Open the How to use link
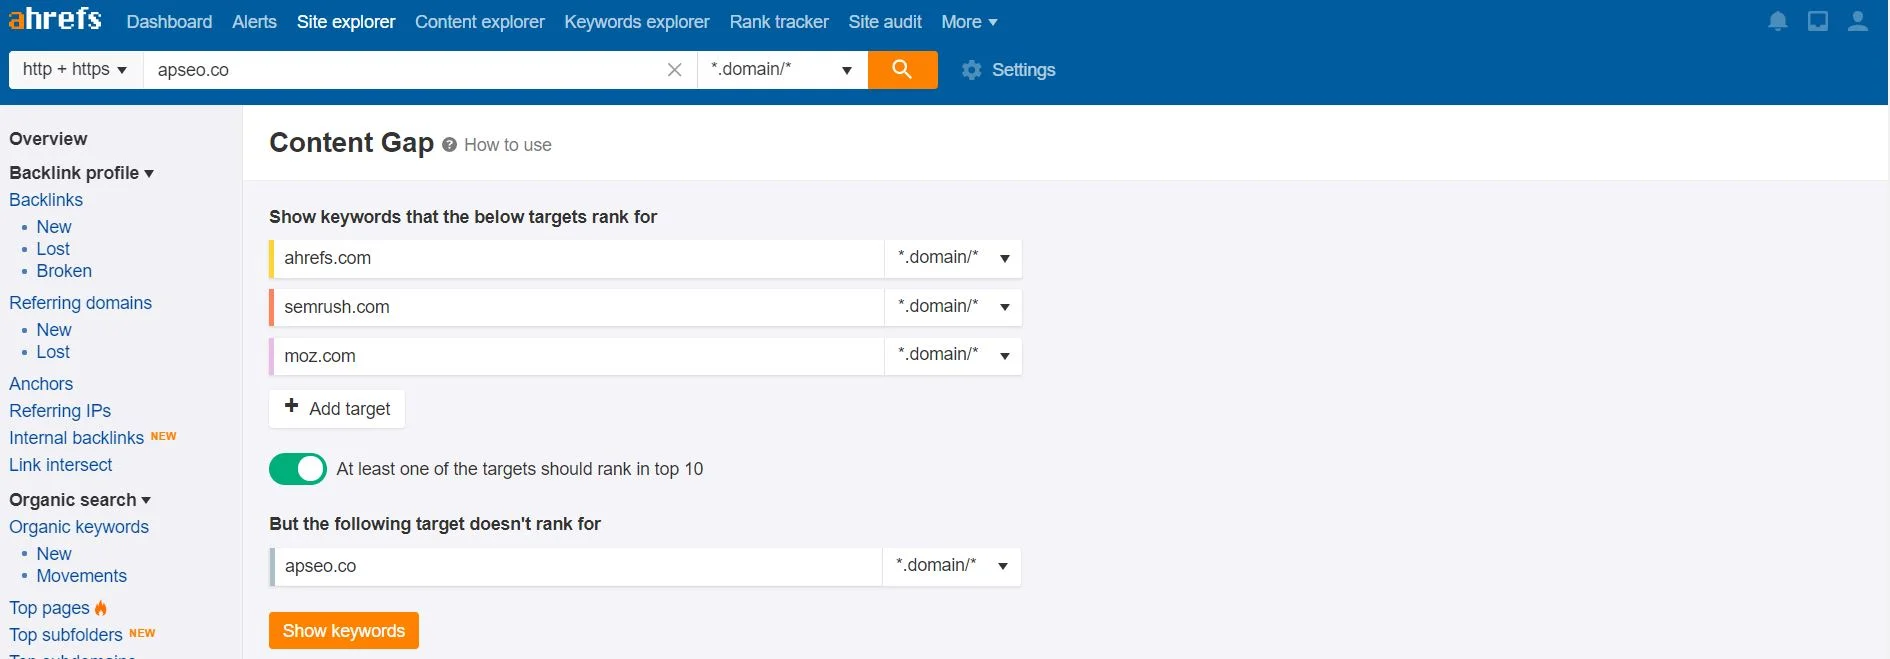 click(508, 145)
